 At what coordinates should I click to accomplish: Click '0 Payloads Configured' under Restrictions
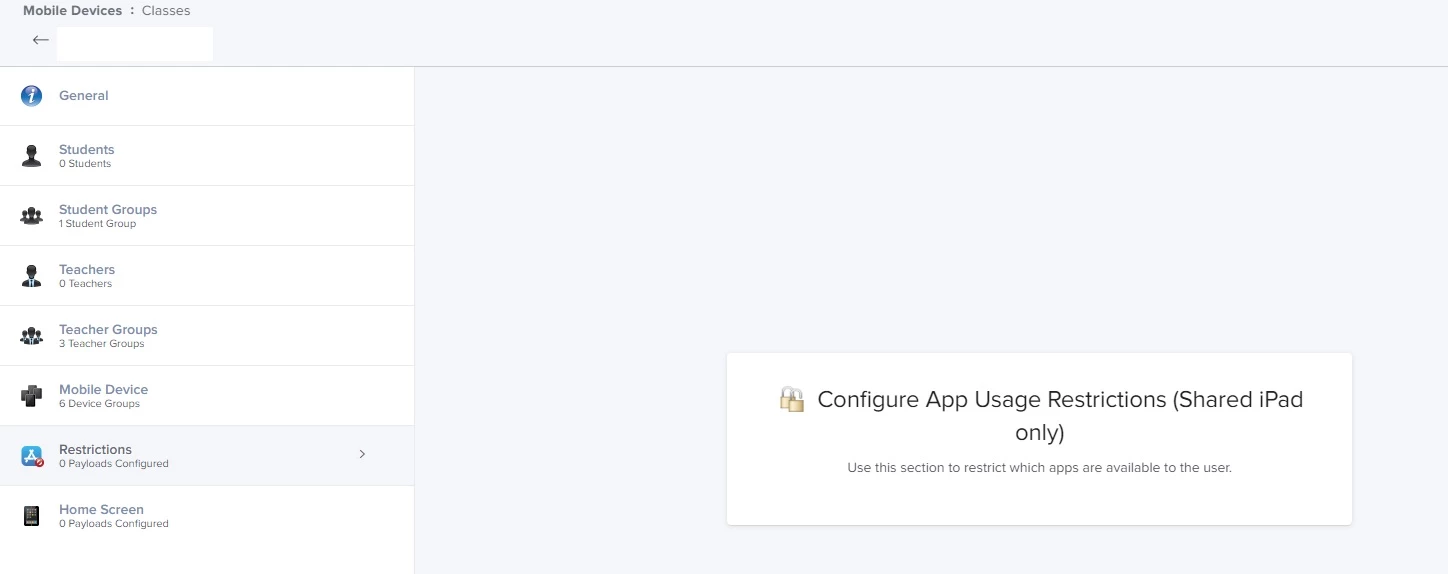[113, 464]
